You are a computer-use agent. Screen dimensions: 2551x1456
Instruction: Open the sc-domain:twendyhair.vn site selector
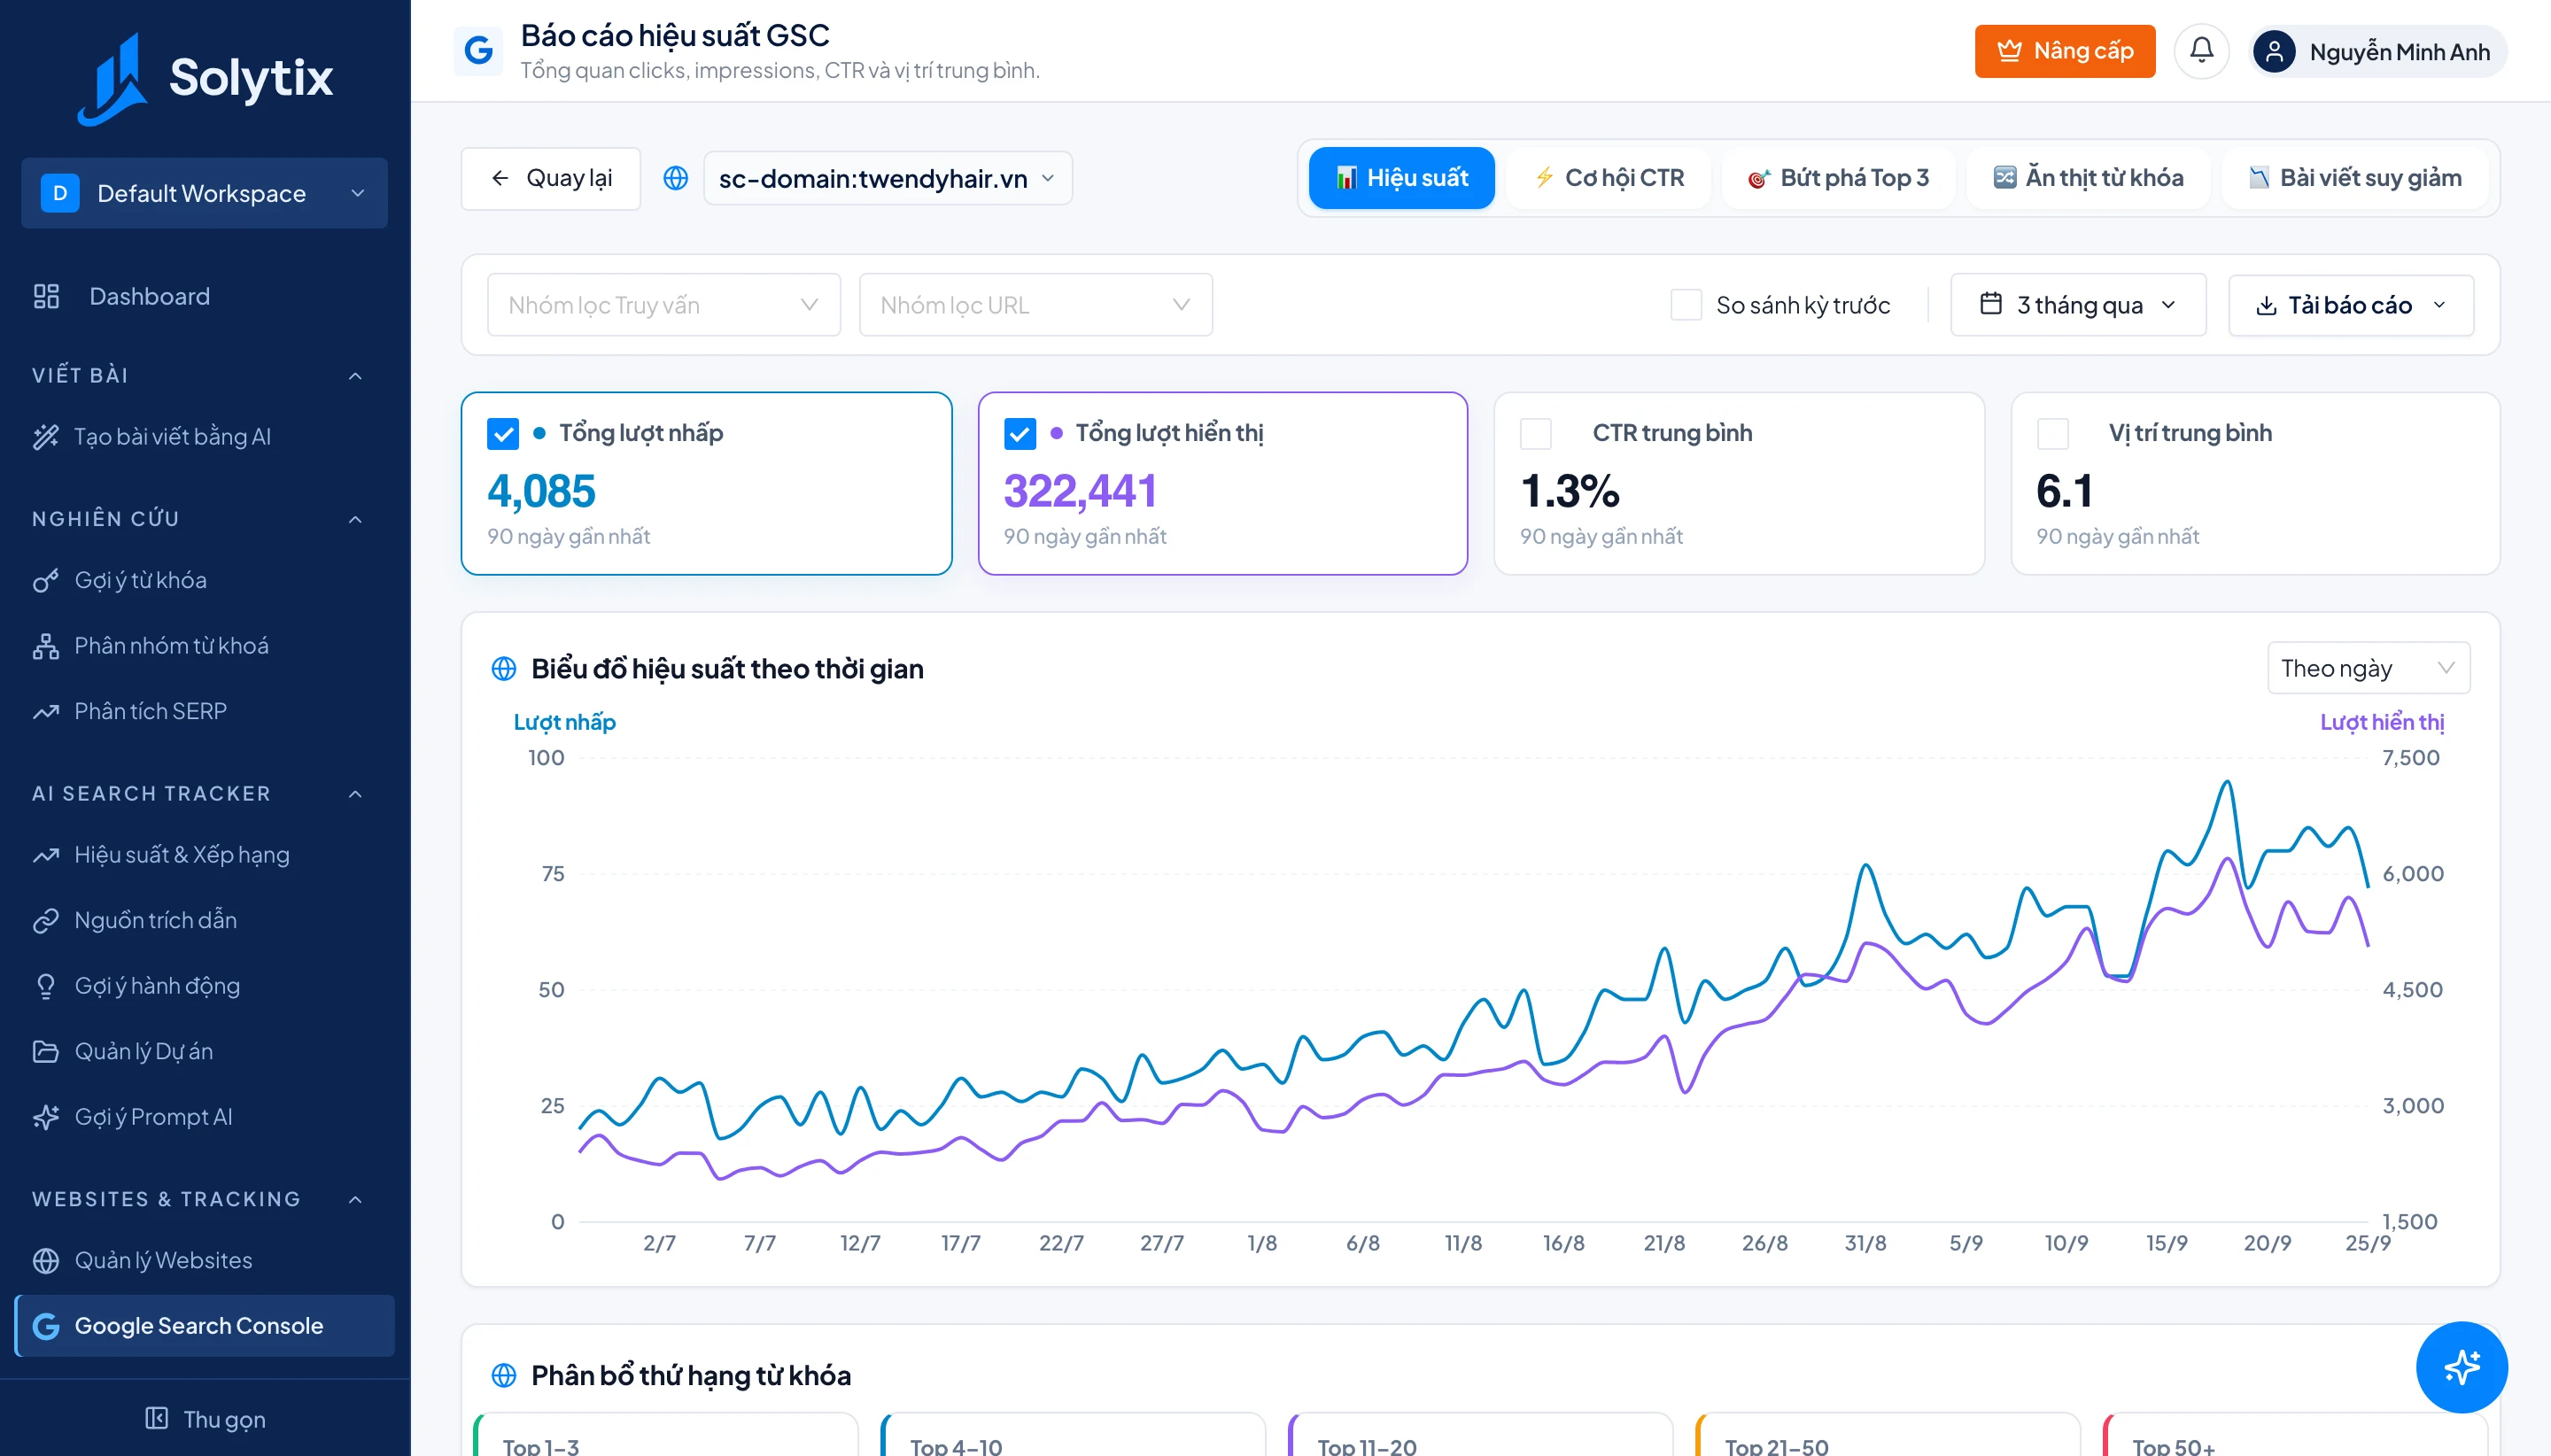[887, 178]
